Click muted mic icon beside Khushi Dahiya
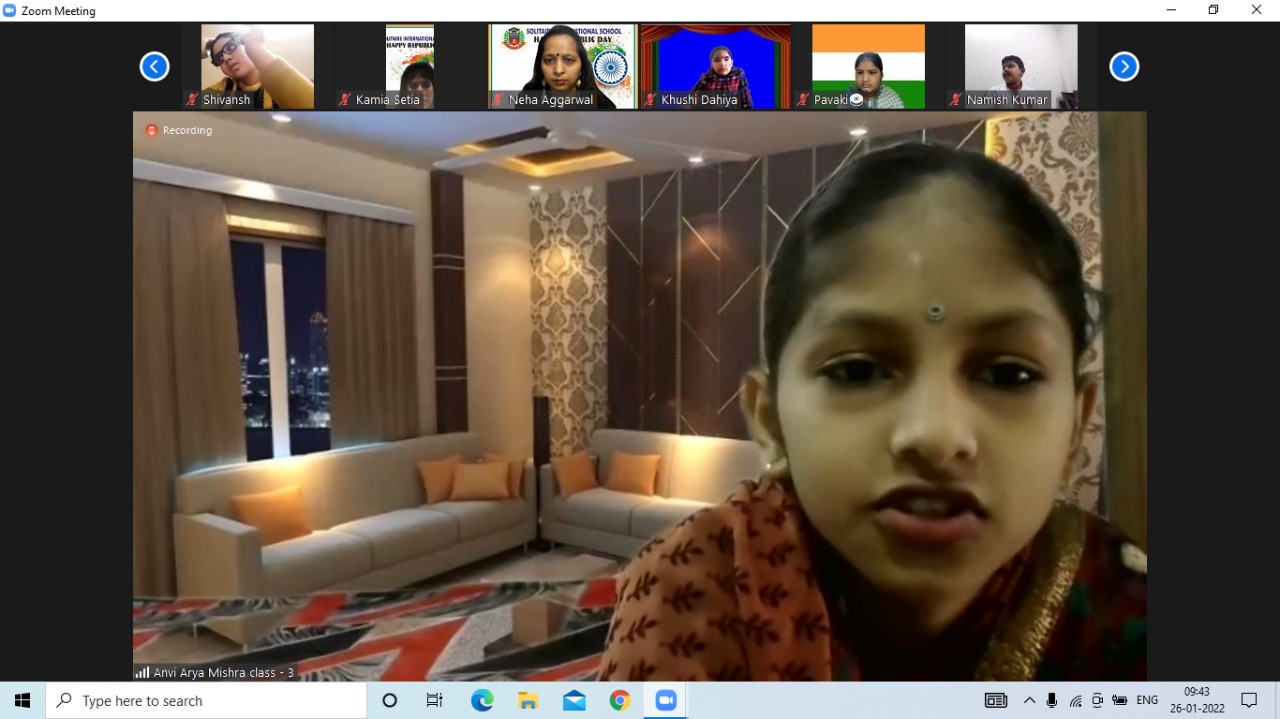The height and width of the screenshot is (719, 1280). click(x=650, y=100)
